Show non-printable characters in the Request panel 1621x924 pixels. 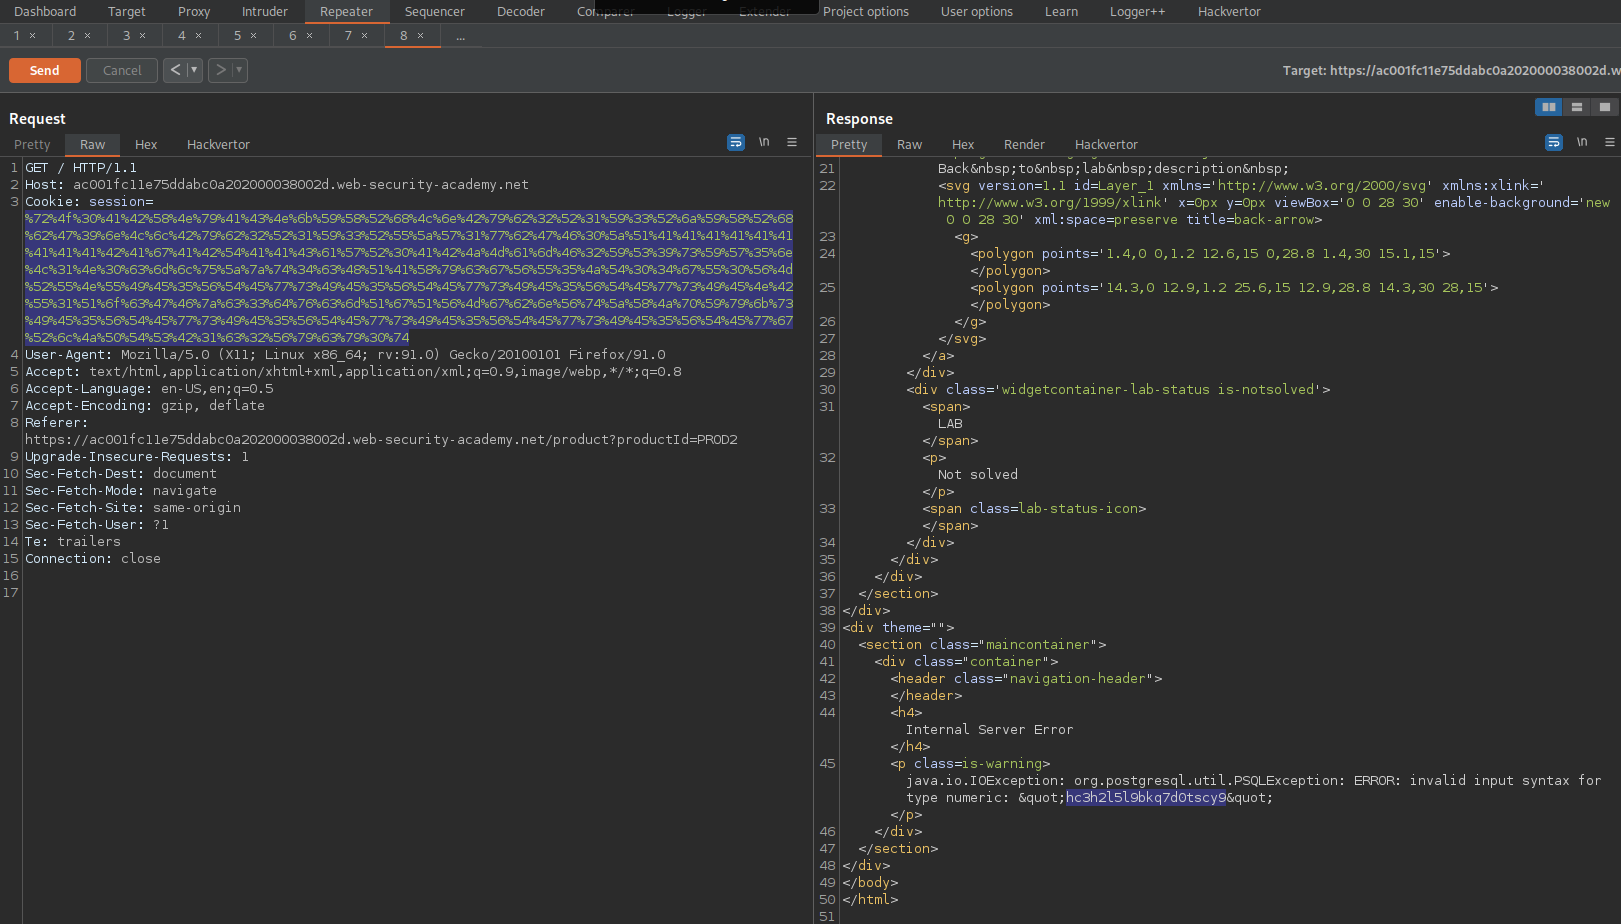click(764, 143)
